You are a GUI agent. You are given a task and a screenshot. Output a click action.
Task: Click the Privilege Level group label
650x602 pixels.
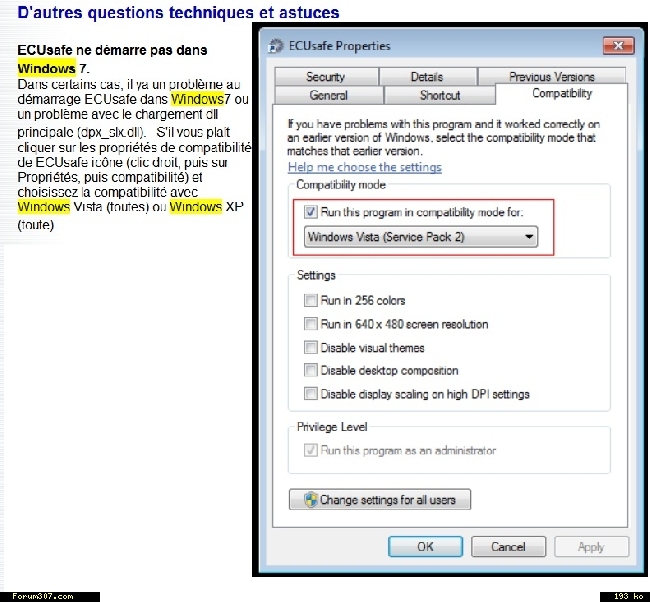[x=332, y=427]
